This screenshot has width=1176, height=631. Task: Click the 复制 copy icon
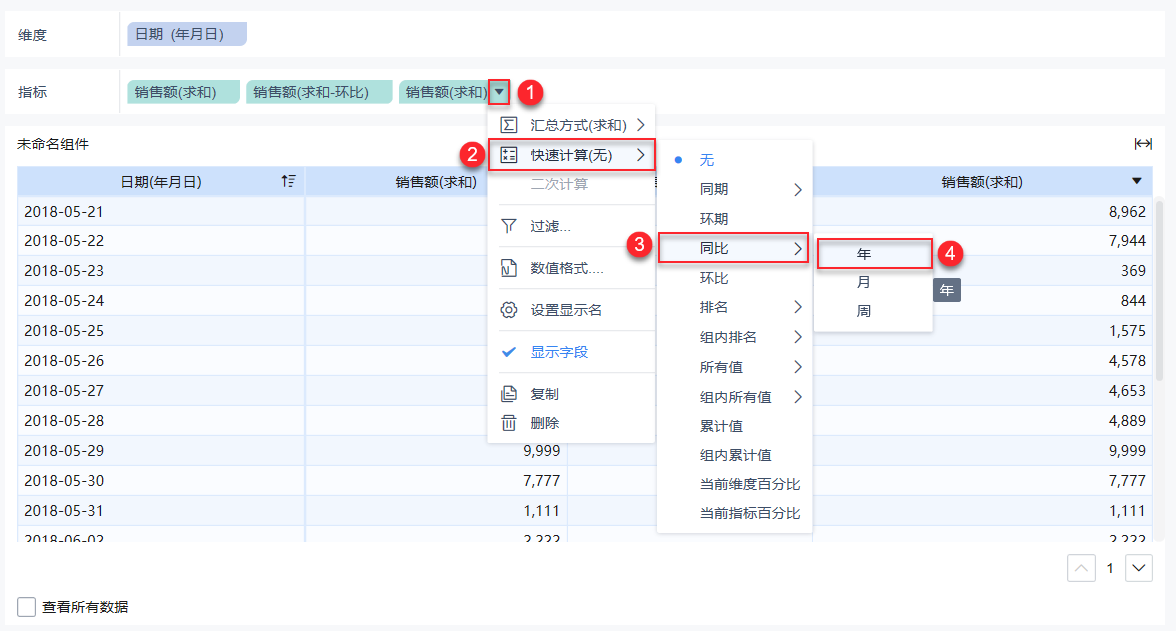pyautogui.click(x=509, y=394)
